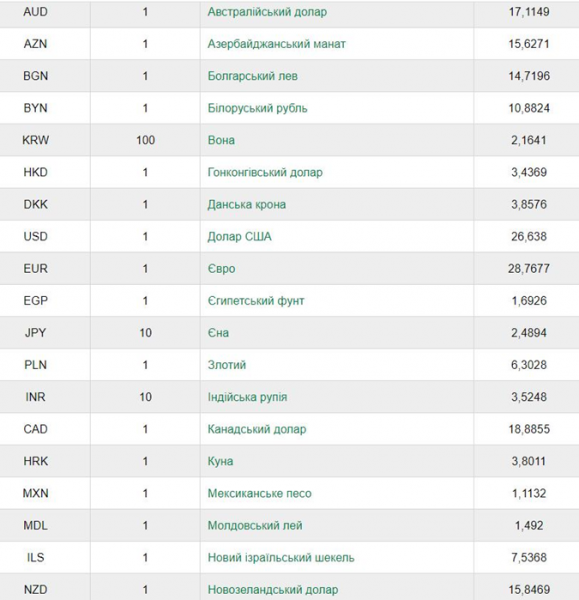Open the Євро currency link
This screenshot has width=579, height=600.
point(221,269)
